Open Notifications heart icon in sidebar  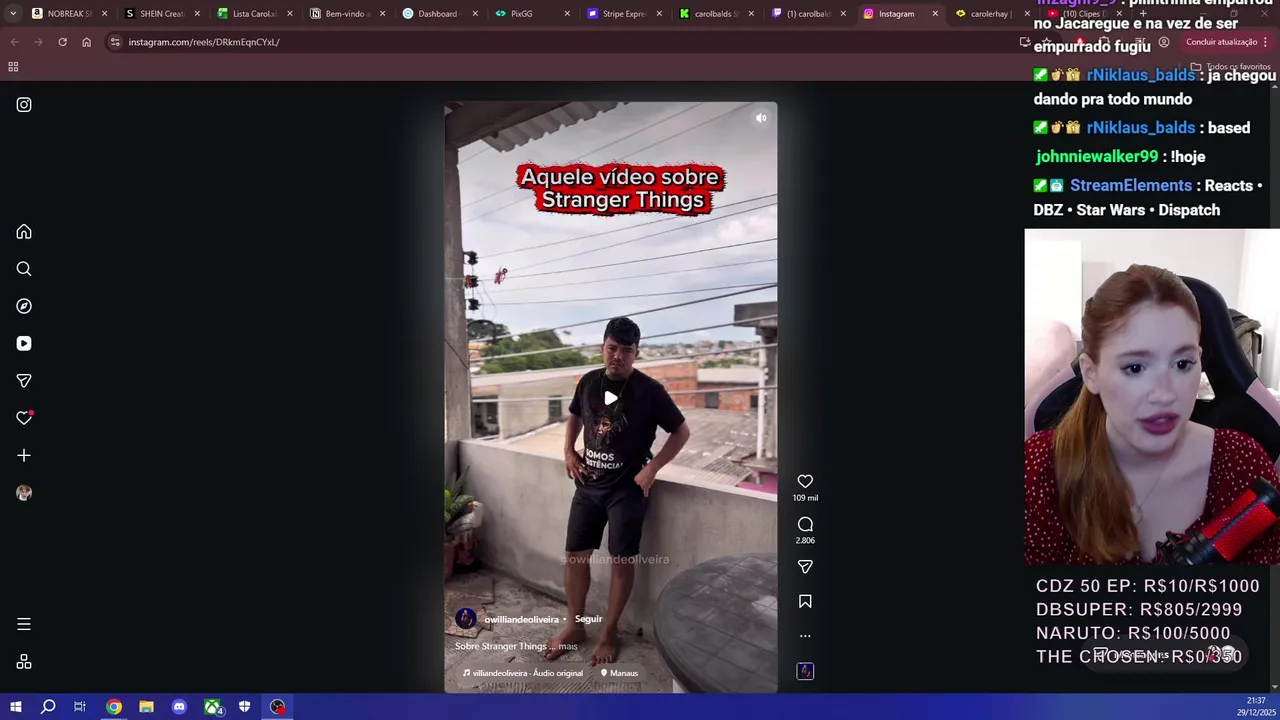24,418
